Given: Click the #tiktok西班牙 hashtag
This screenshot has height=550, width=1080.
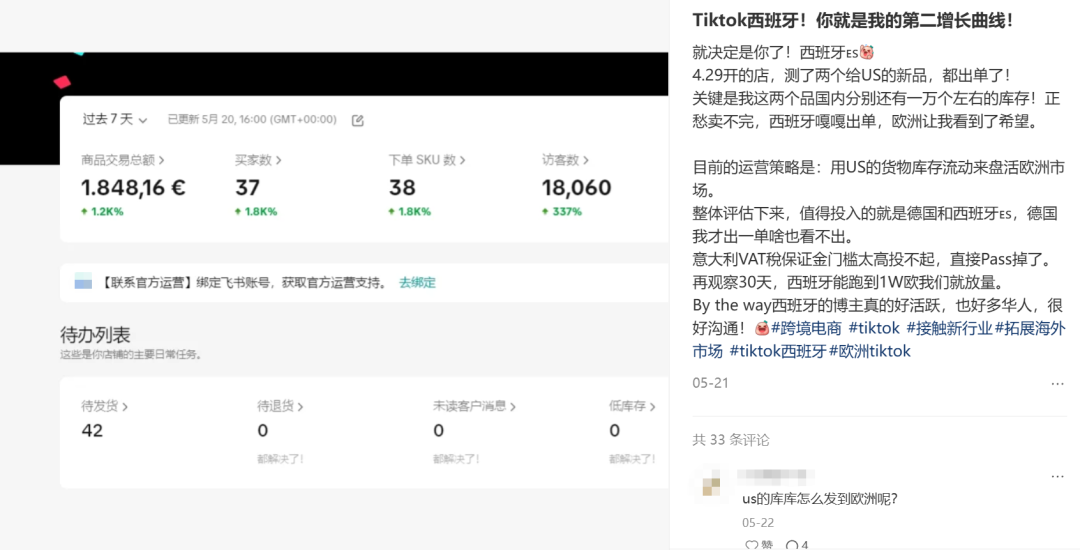Looking at the screenshot, I should pyautogui.click(x=778, y=351).
